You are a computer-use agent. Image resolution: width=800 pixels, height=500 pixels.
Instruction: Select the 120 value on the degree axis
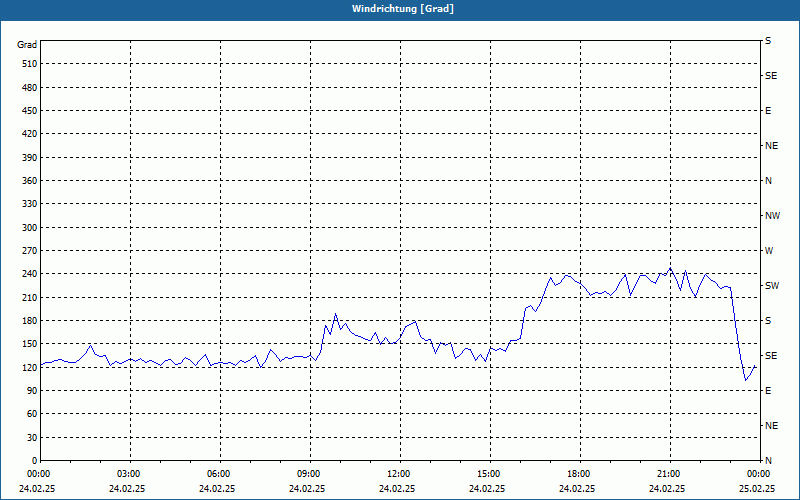tap(30, 367)
